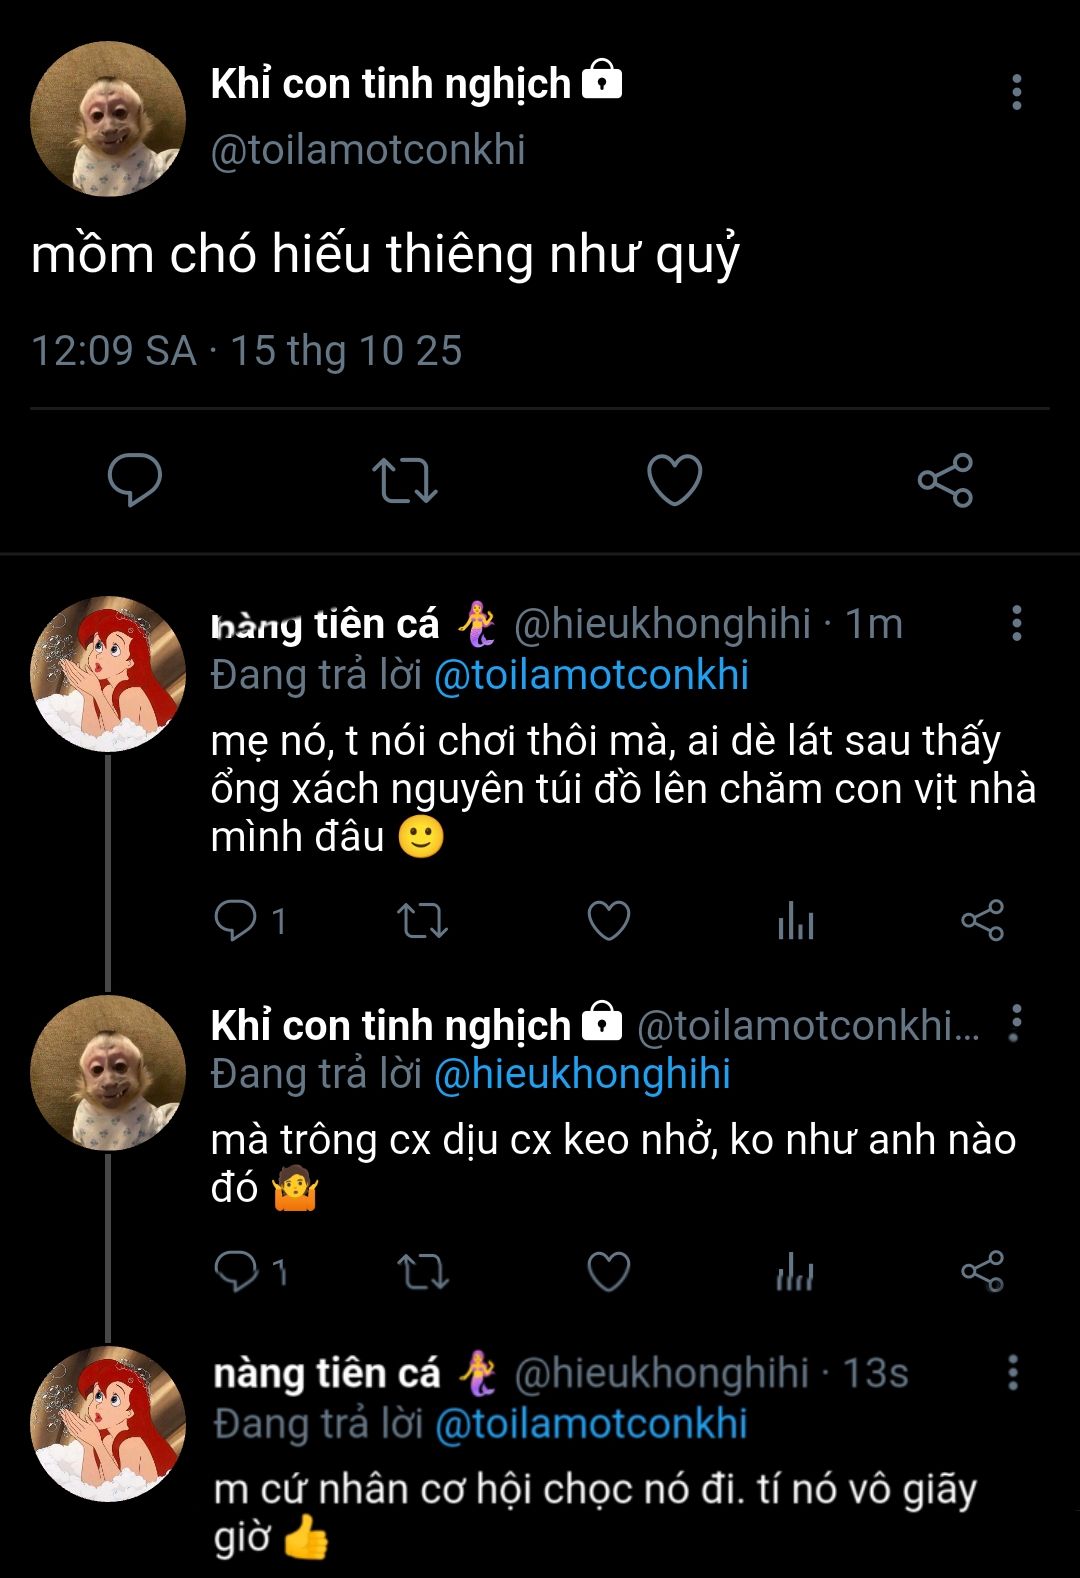Retweet the reply about 'dịu cx keo'

tap(422, 1272)
